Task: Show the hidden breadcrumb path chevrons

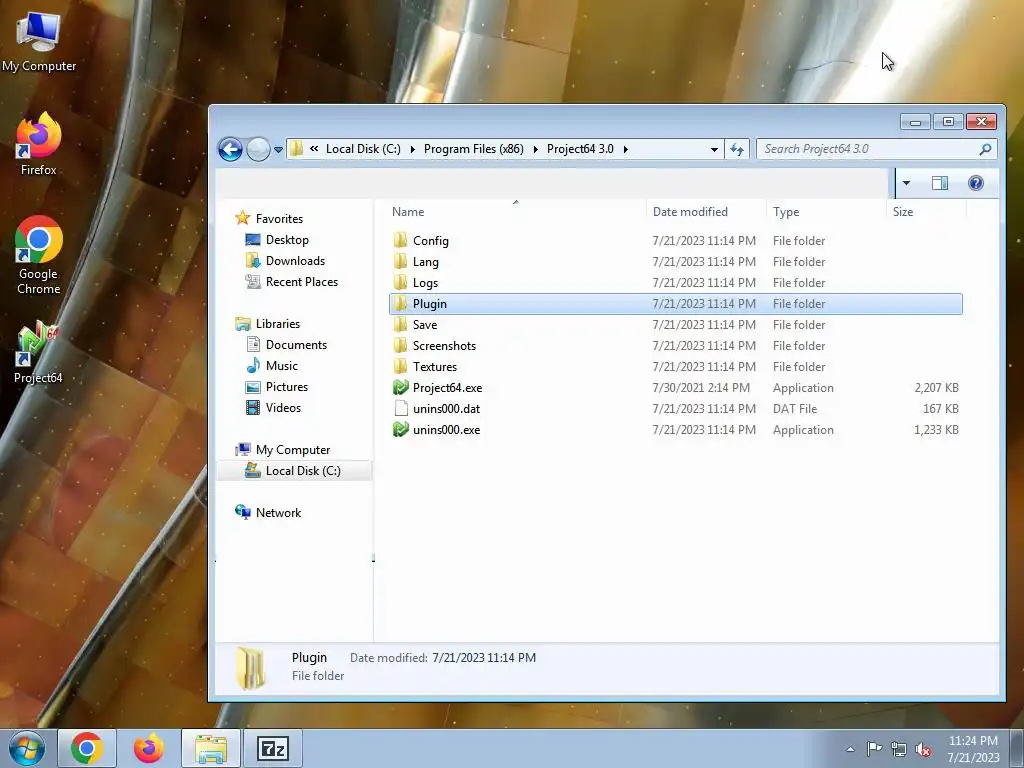Action: 314,149
